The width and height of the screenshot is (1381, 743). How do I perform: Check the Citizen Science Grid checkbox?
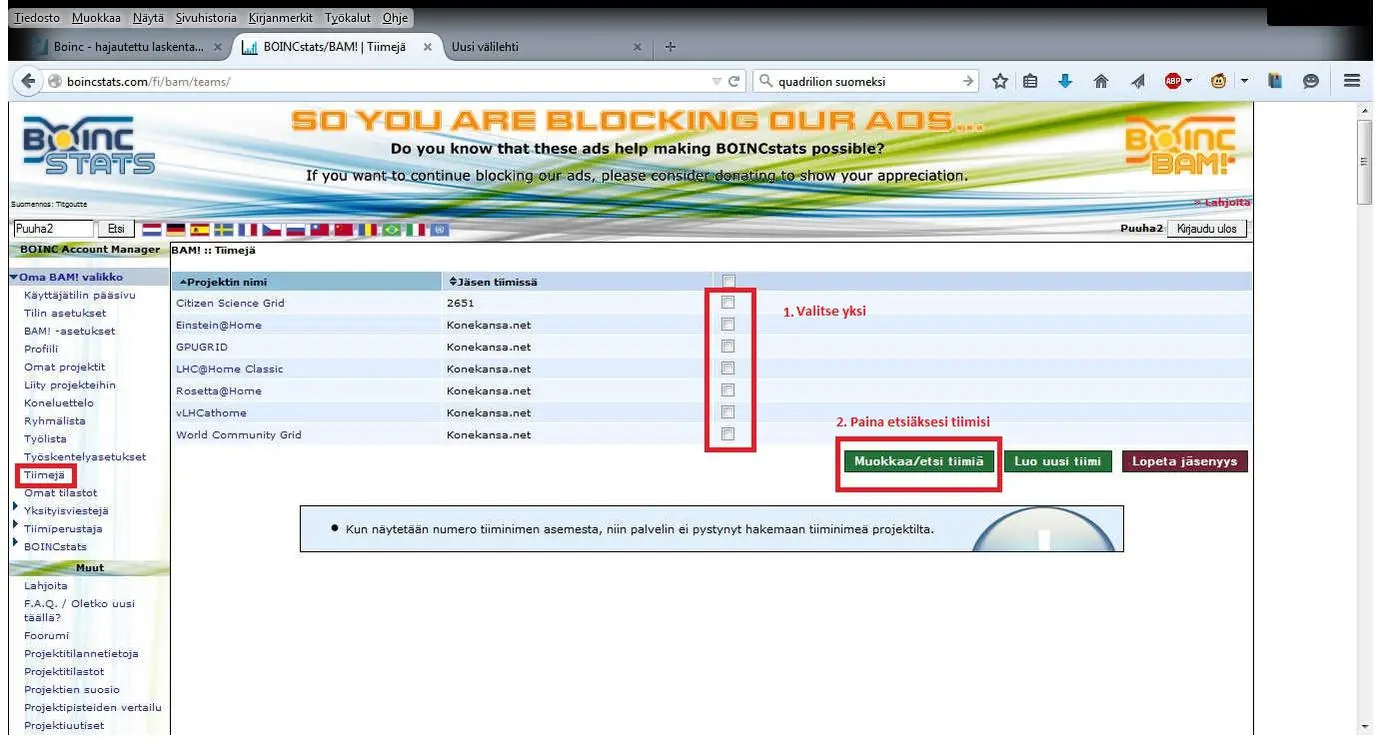click(728, 302)
